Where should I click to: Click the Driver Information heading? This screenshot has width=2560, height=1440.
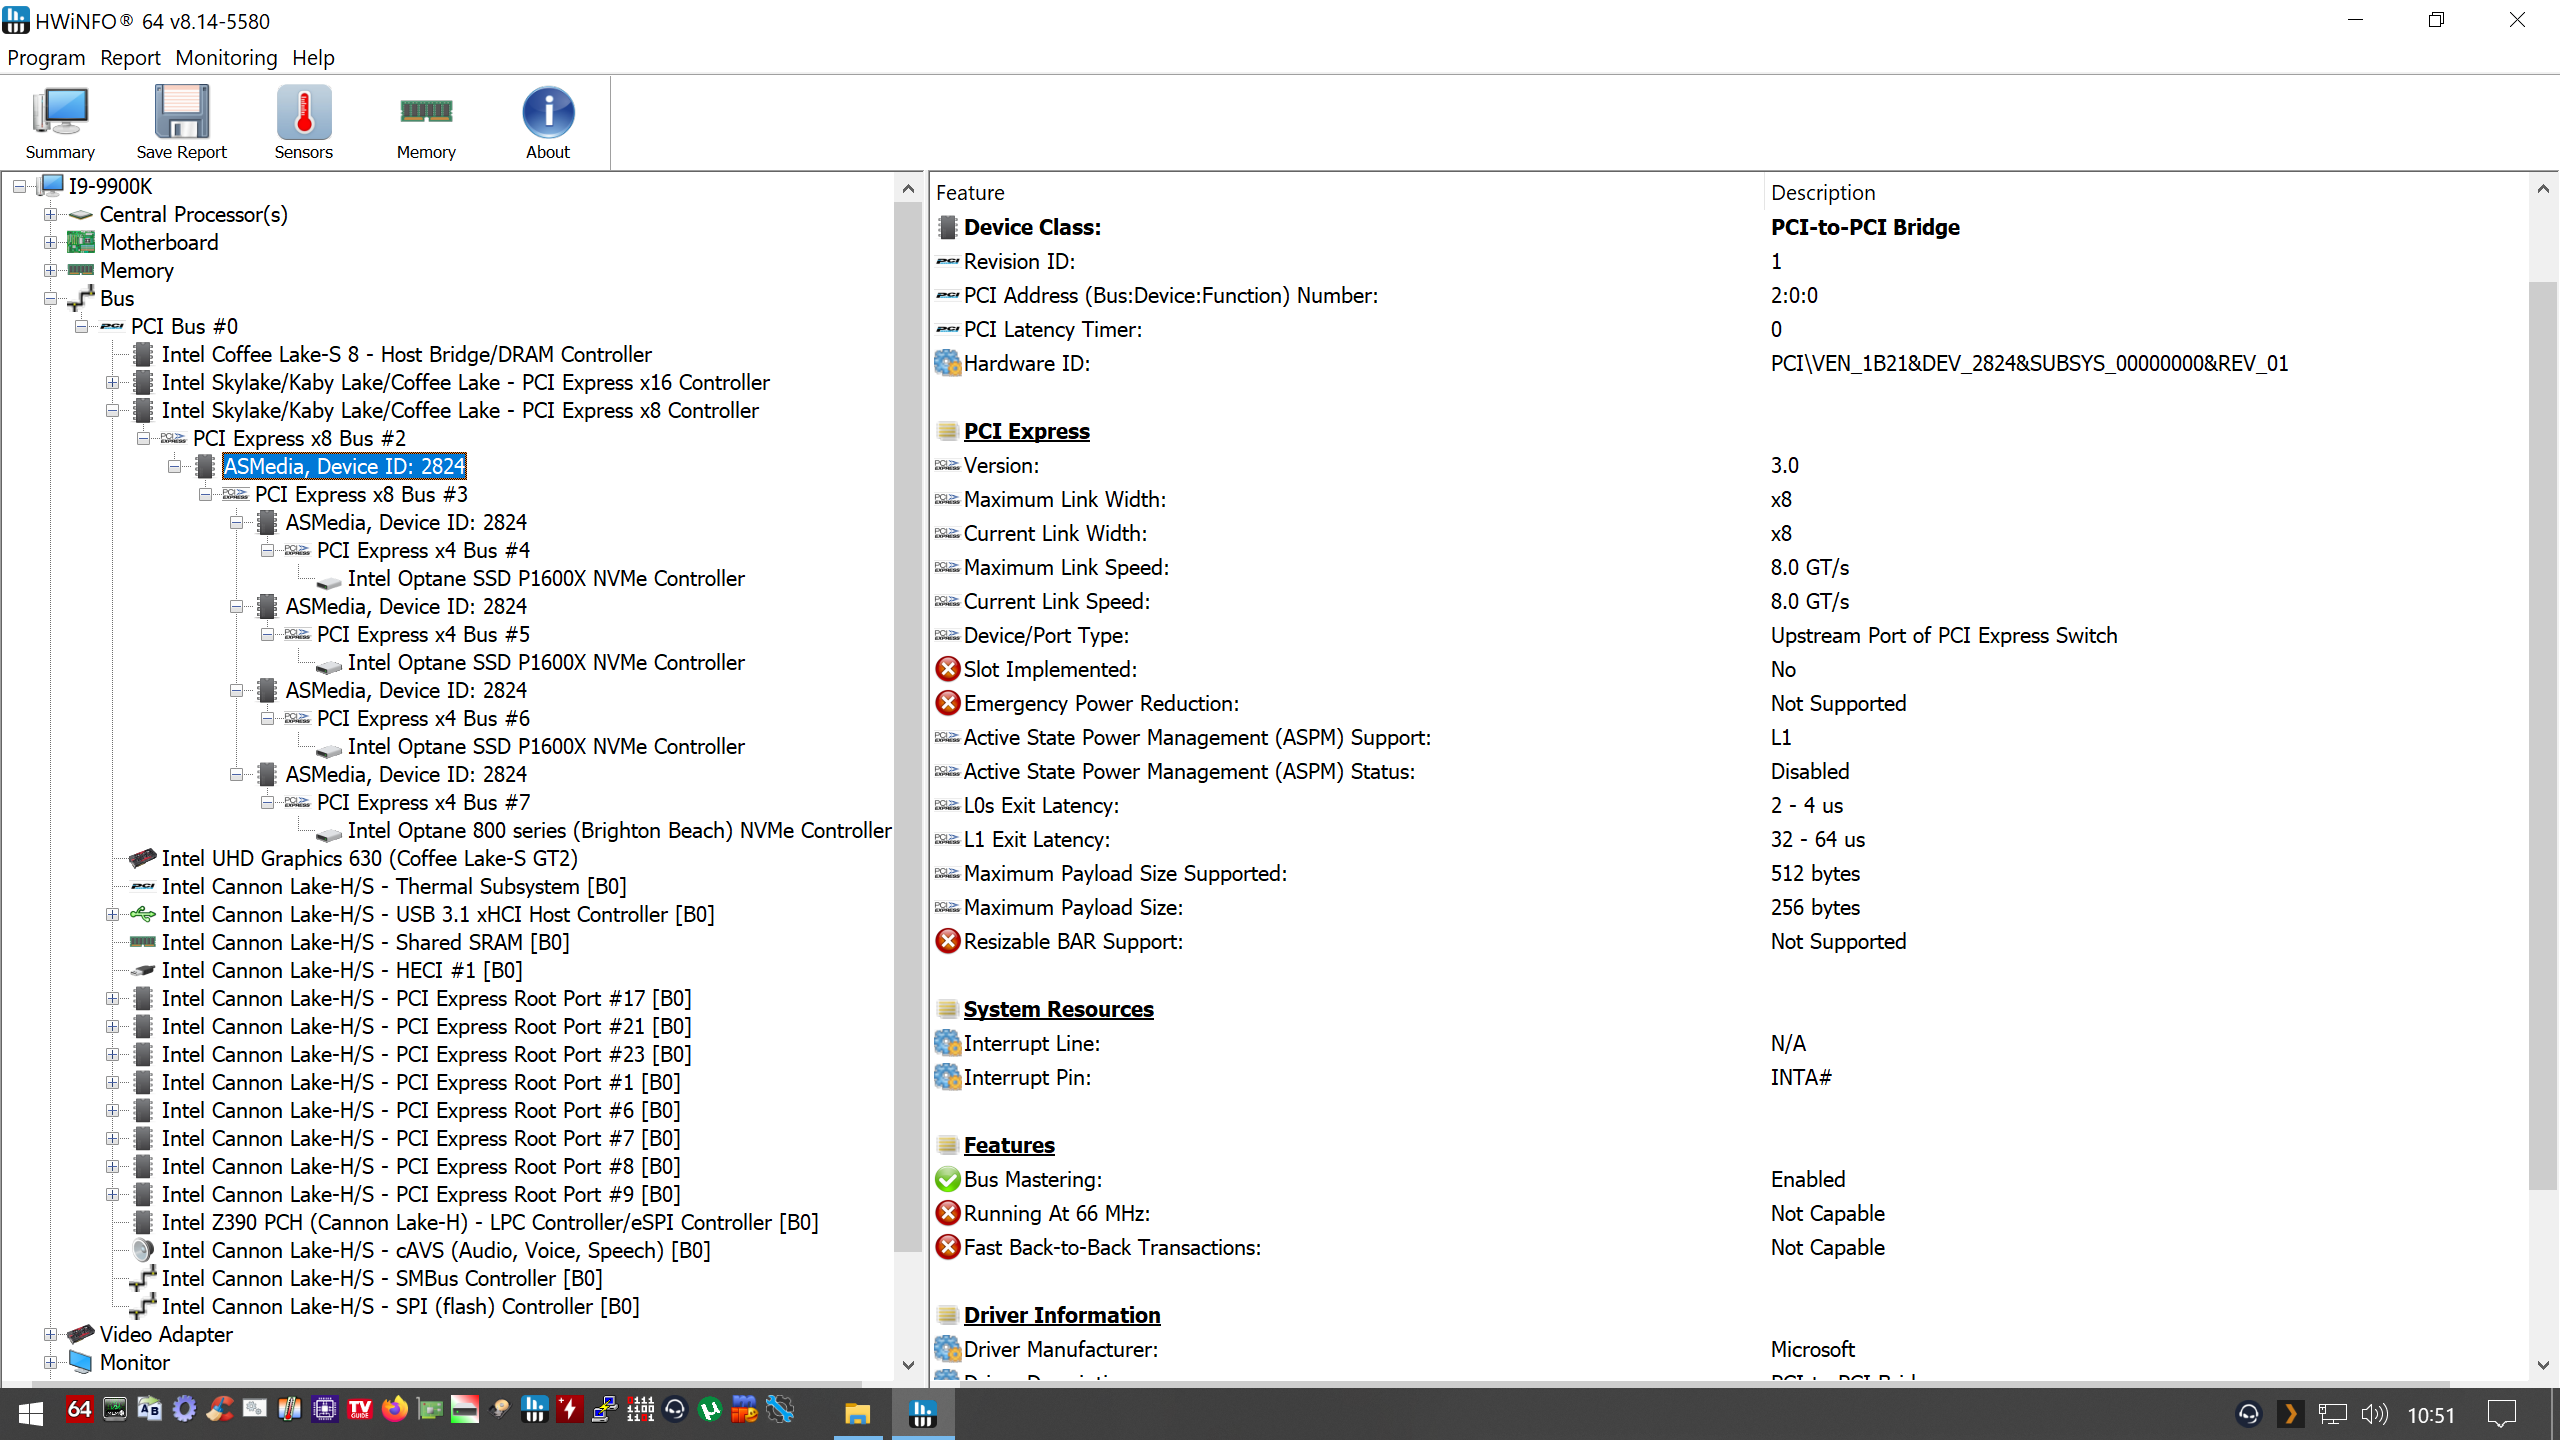tap(1061, 1315)
